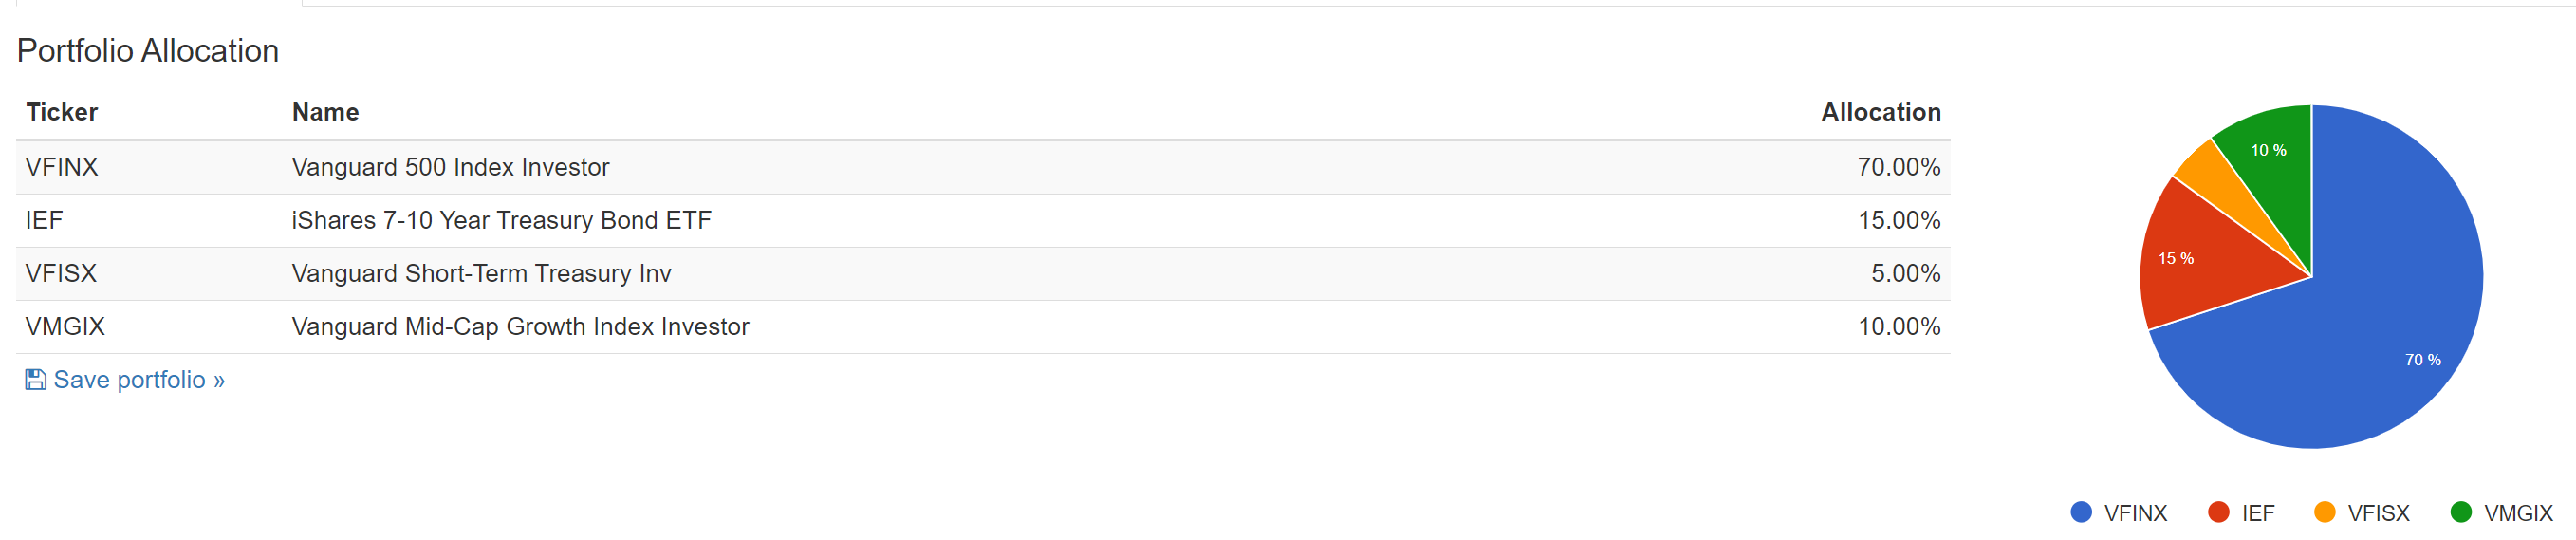Click the Ticker column header
The image size is (2576, 540).
click(x=62, y=112)
